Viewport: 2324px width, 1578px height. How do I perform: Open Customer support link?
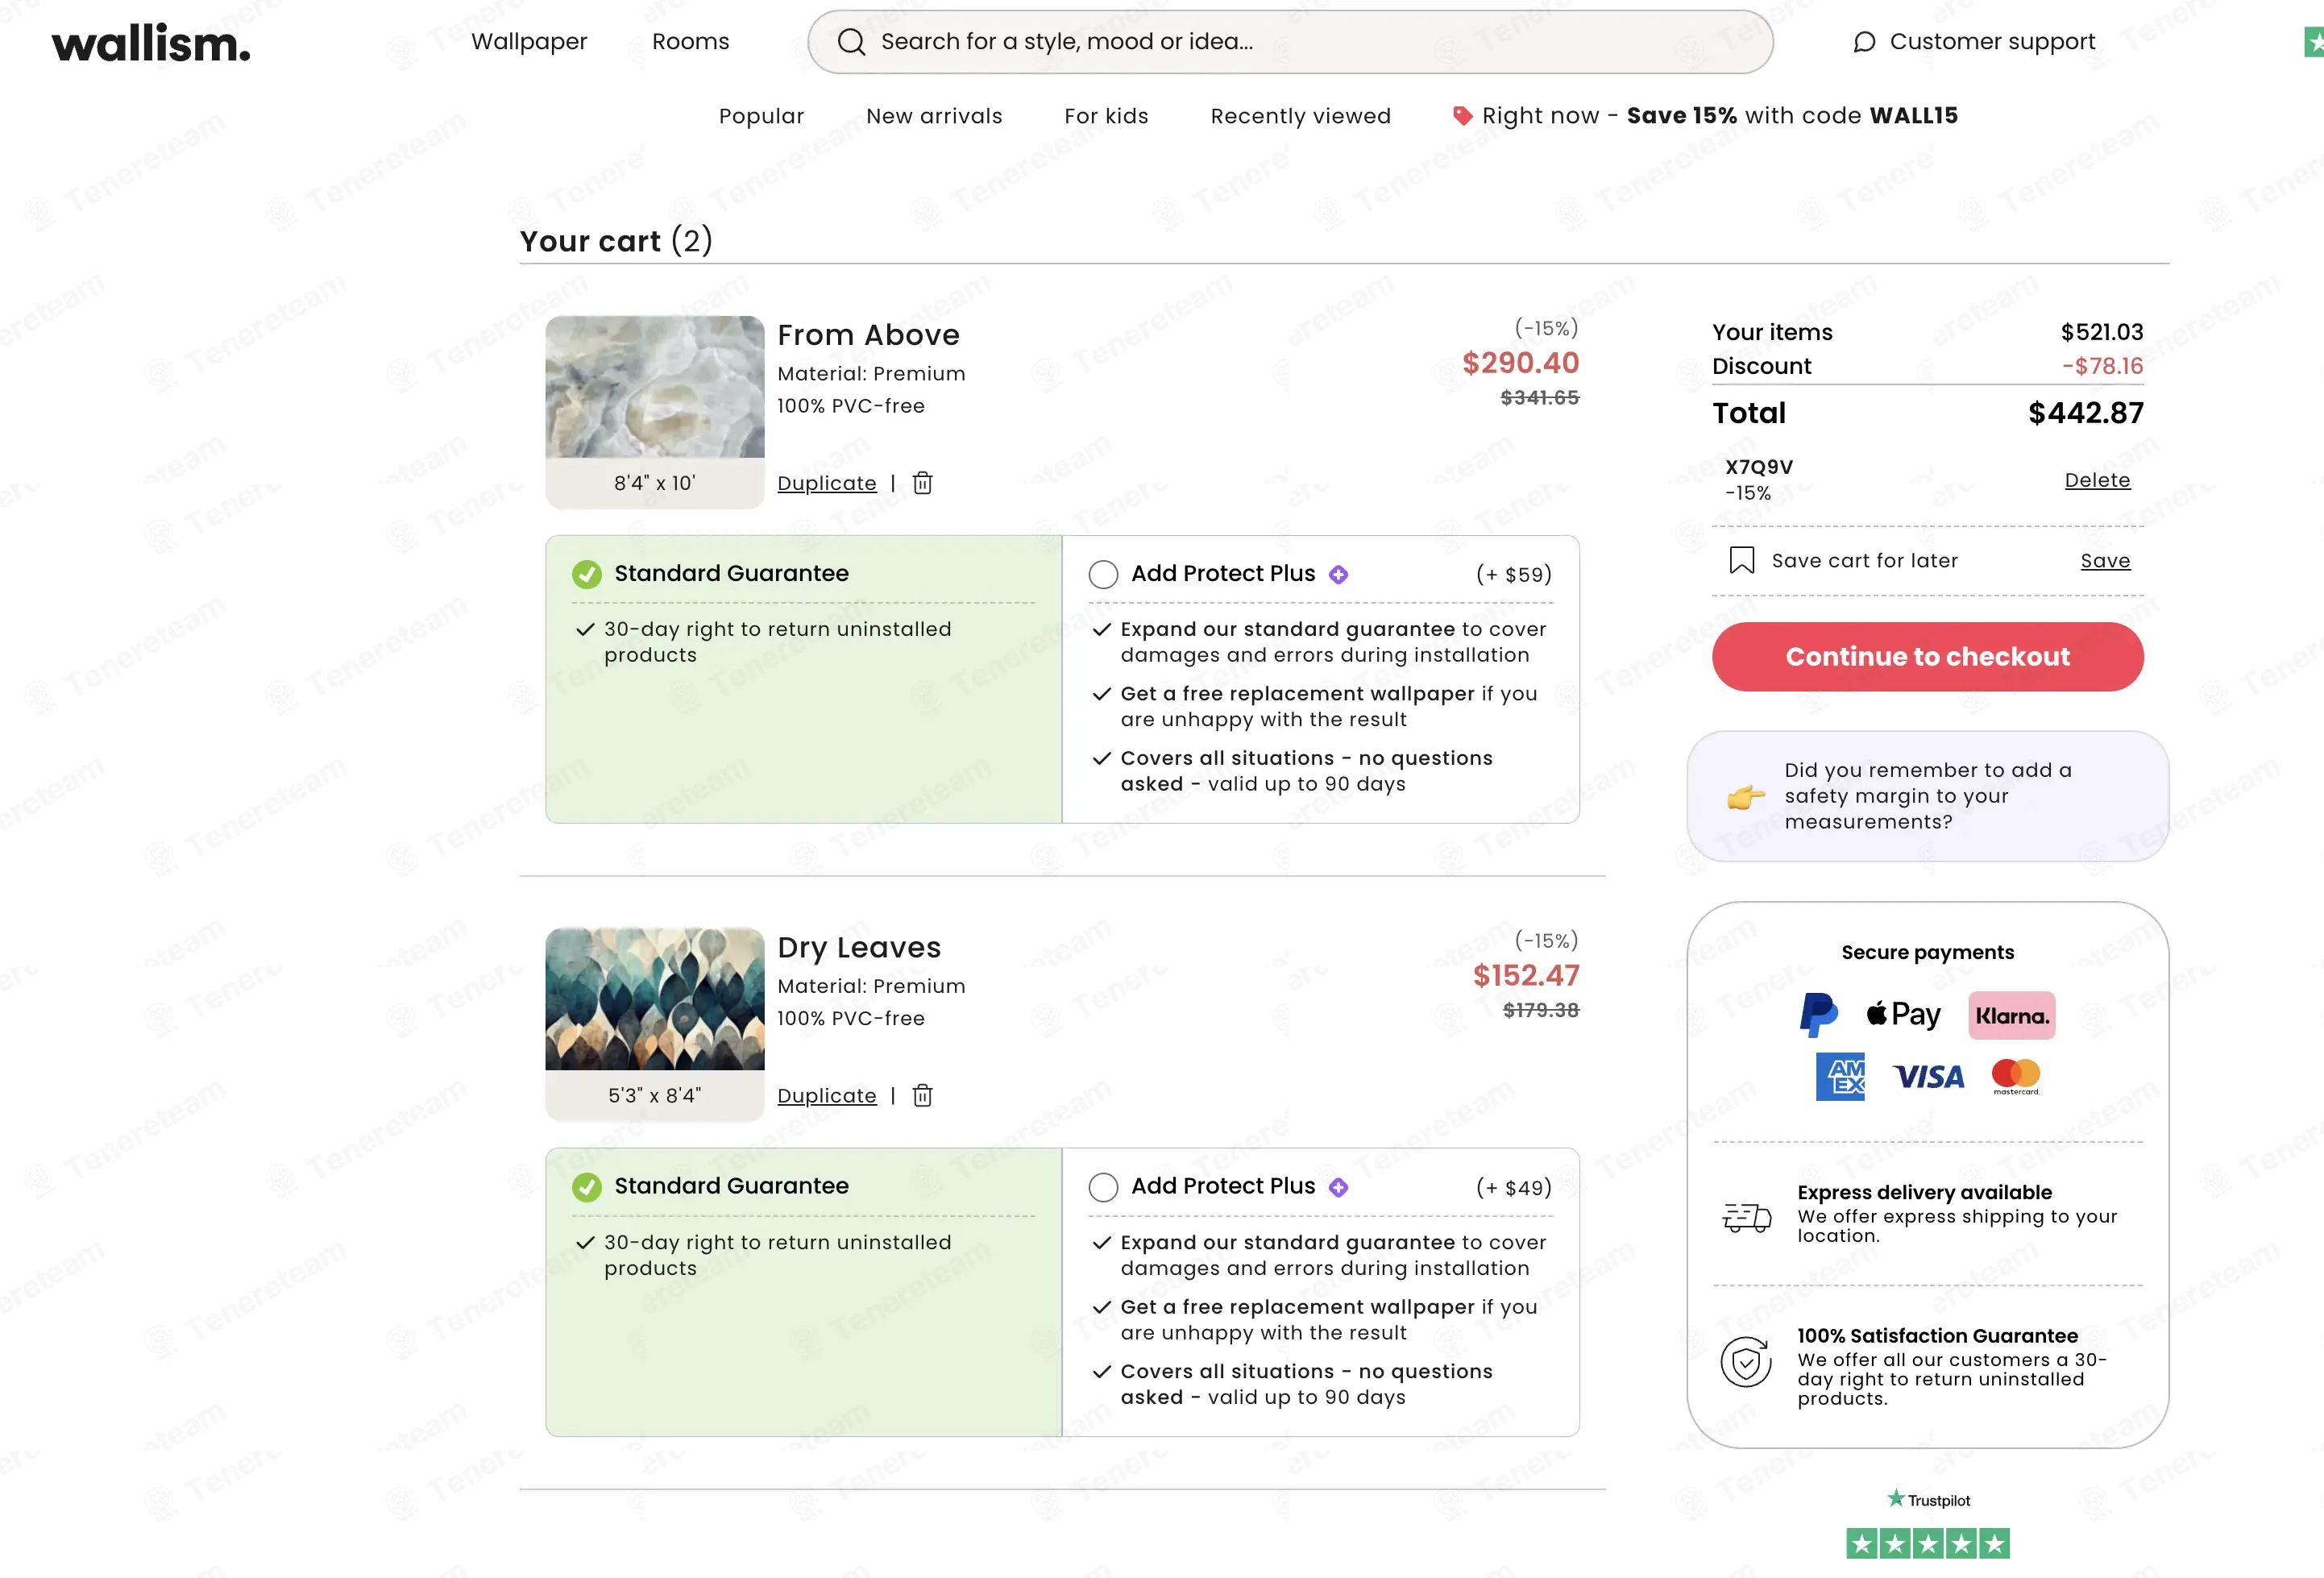[1992, 42]
